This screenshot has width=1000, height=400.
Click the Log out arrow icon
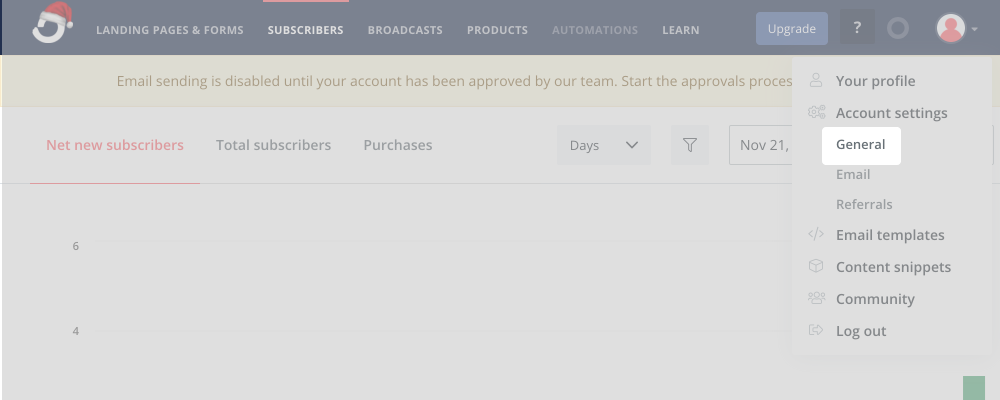[x=816, y=331]
